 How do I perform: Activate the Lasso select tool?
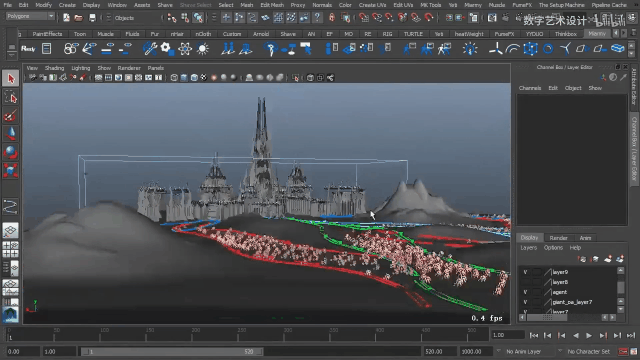(x=11, y=98)
